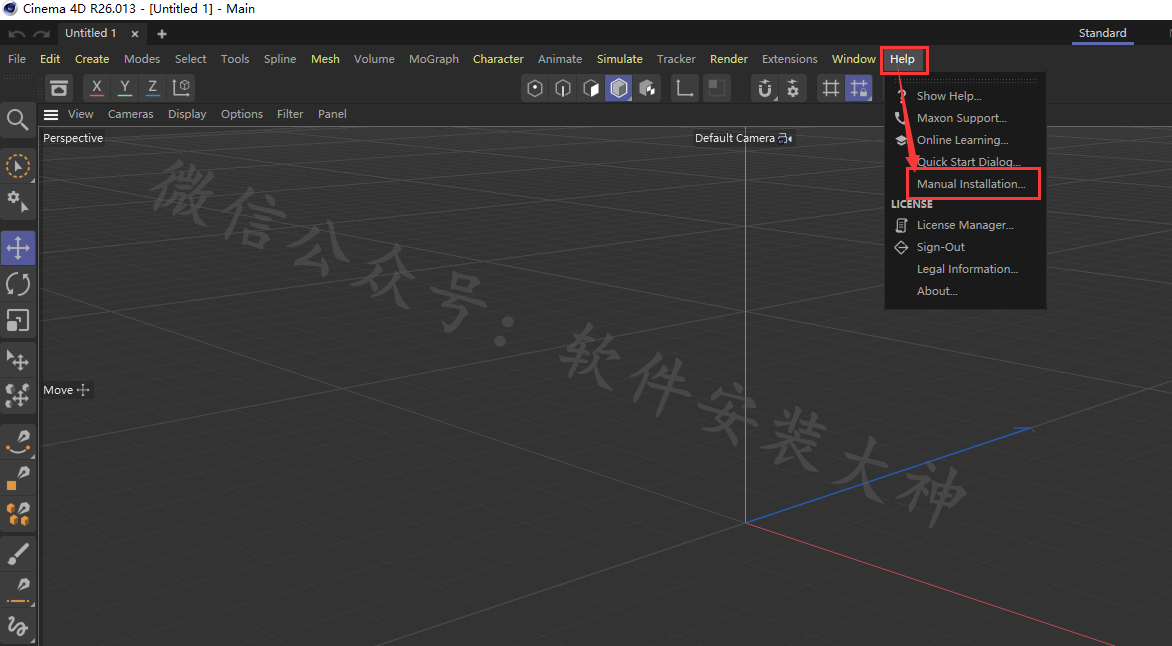Toggle the Z axis lock
Viewport: 1172px width, 646px height.
pyautogui.click(x=152, y=87)
